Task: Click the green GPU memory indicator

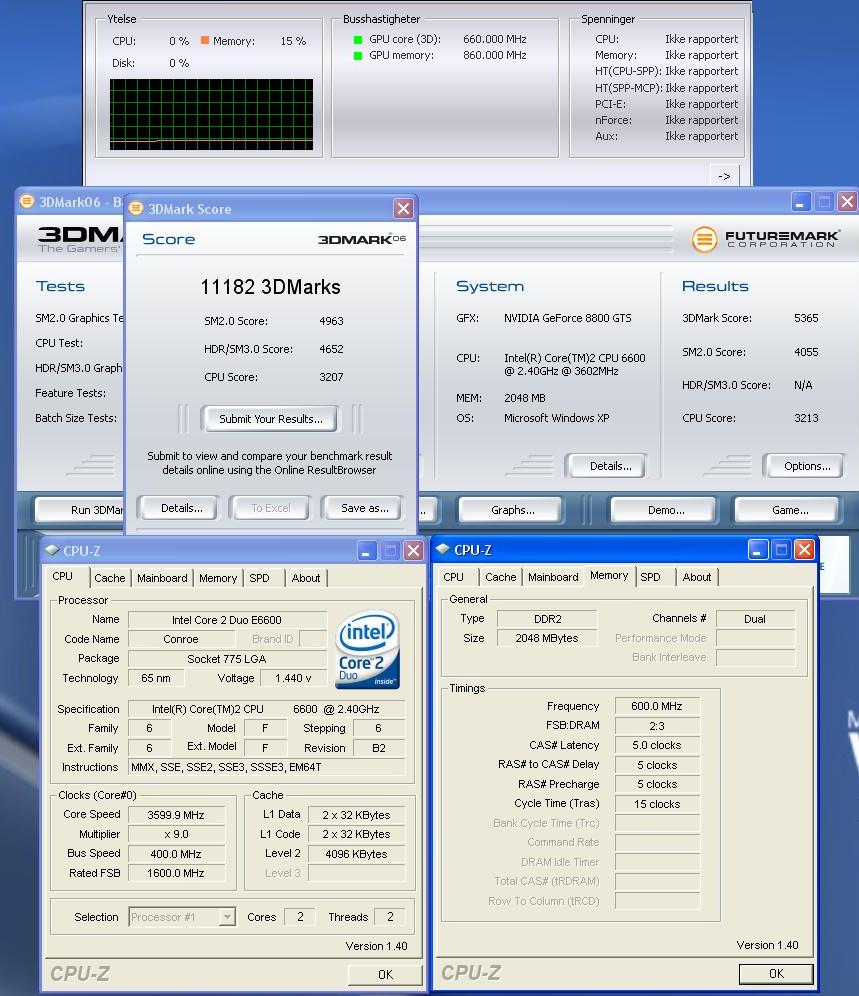Action: pos(358,56)
